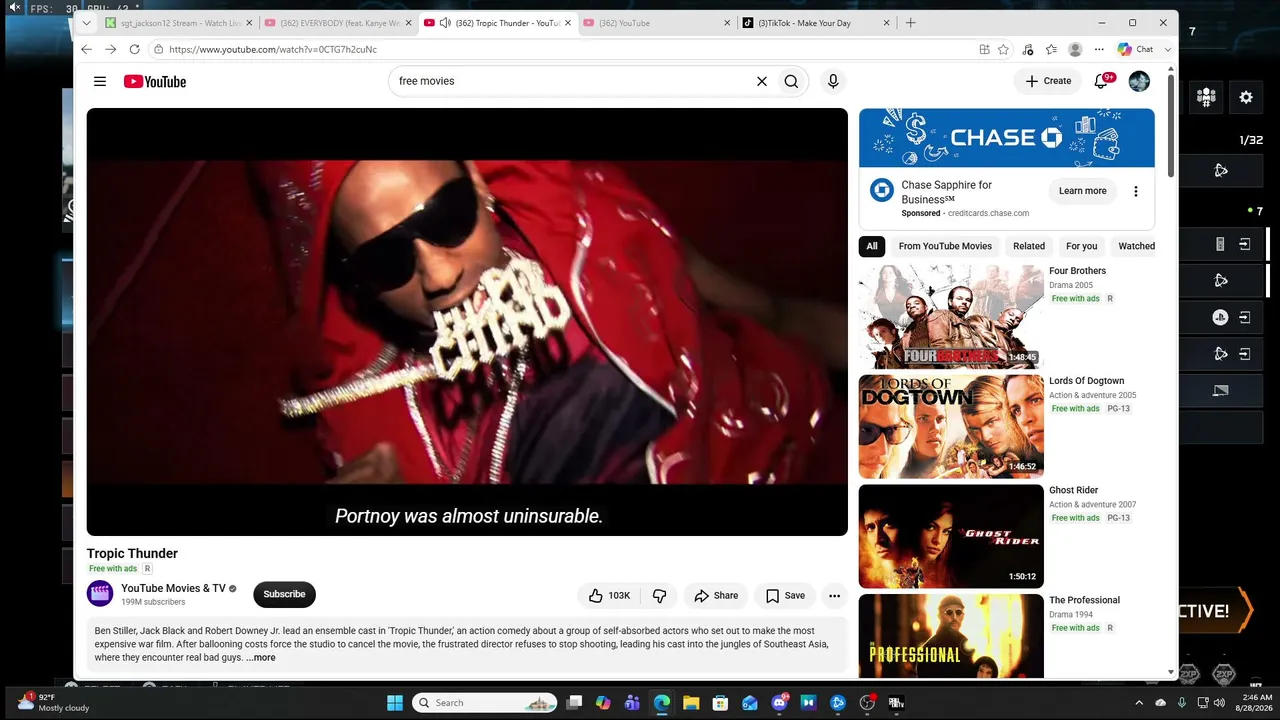Viewport: 1280px width, 720px height.
Task: Submit search with the magnifier button
Action: [791, 81]
